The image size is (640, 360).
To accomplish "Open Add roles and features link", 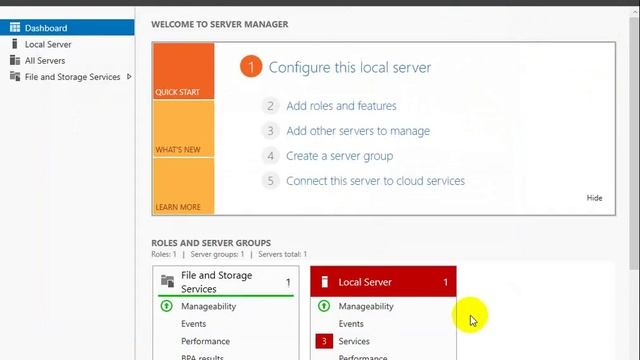I will tap(341, 106).
